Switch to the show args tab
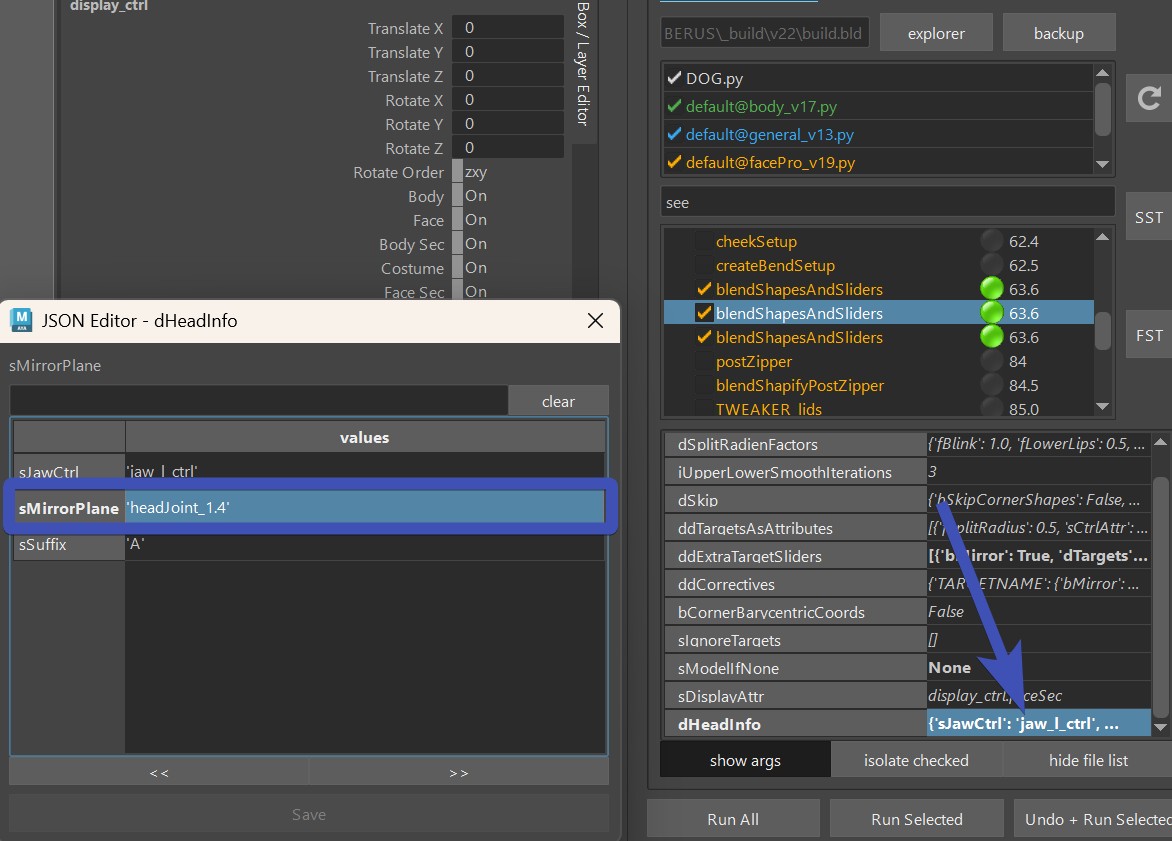This screenshot has width=1172, height=841. [x=745, y=760]
